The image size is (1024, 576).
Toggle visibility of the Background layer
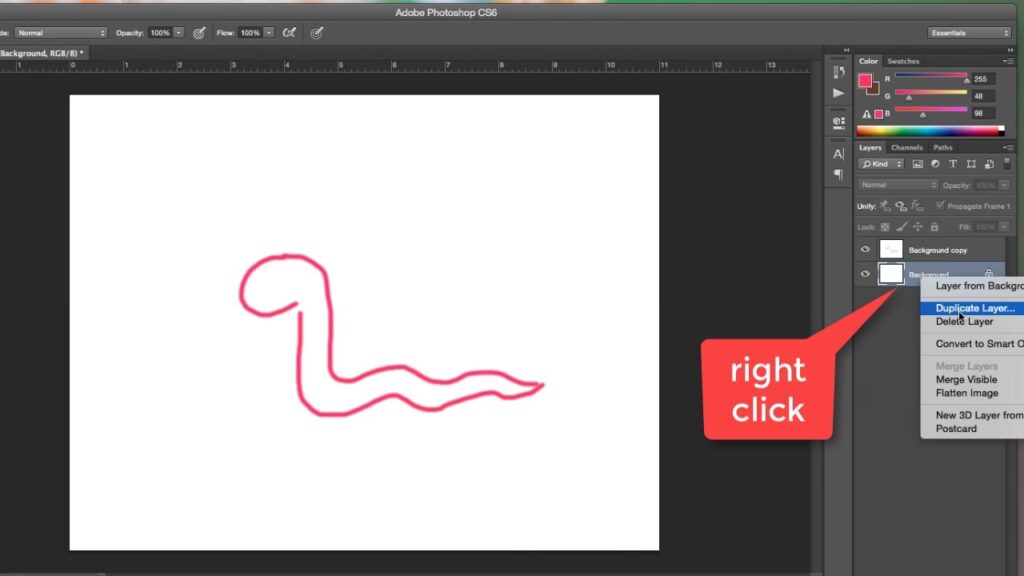865,274
